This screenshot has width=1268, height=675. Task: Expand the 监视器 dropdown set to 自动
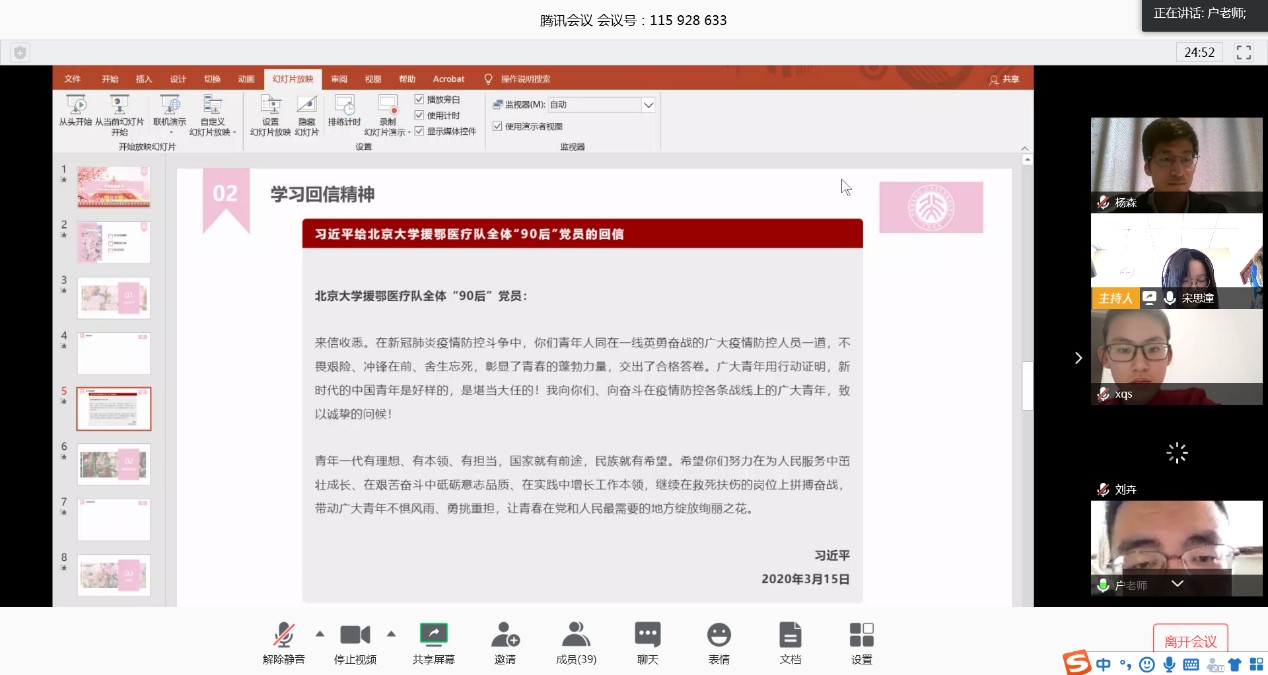point(648,105)
